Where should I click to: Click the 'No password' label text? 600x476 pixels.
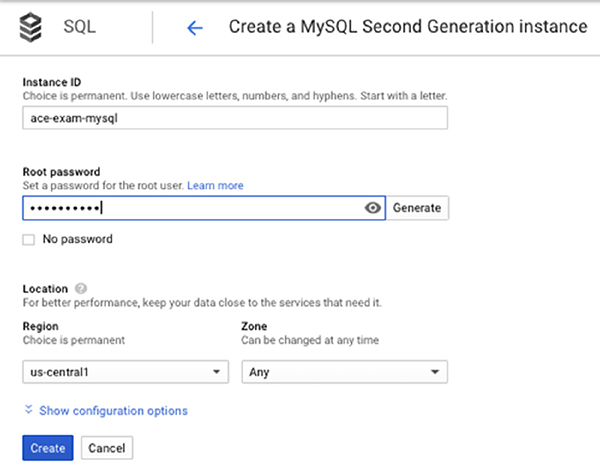[x=78, y=239]
